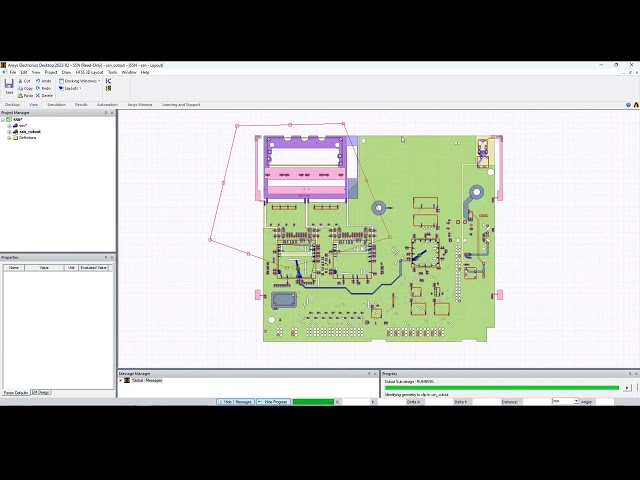Open the Edit menu
This screenshot has height=480, width=640.
tap(24, 72)
